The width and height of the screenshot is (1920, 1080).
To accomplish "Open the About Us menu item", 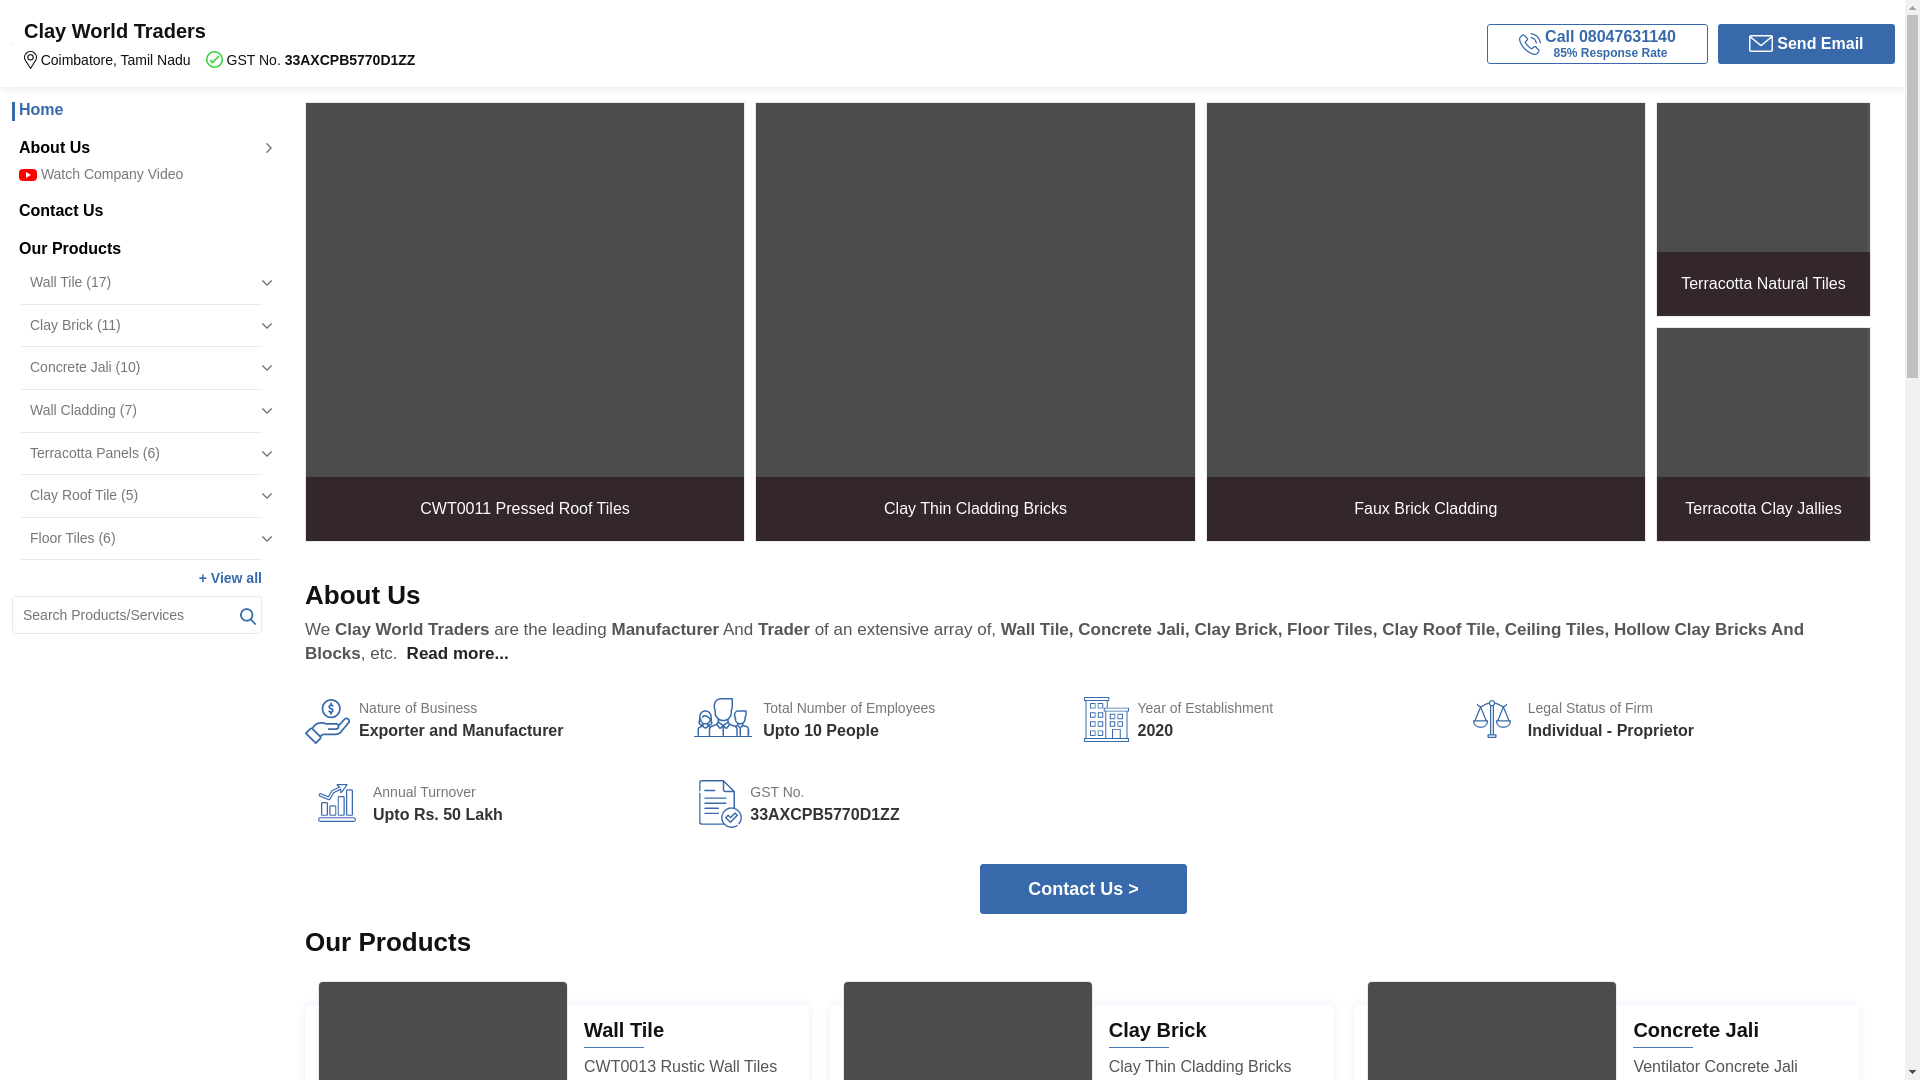I will pyautogui.click(x=54, y=148).
